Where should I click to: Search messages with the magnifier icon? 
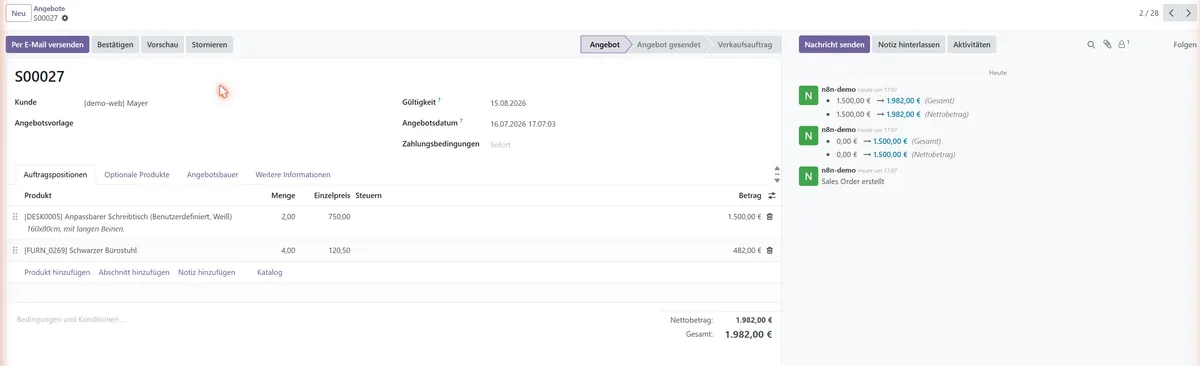(x=1091, y=44)
